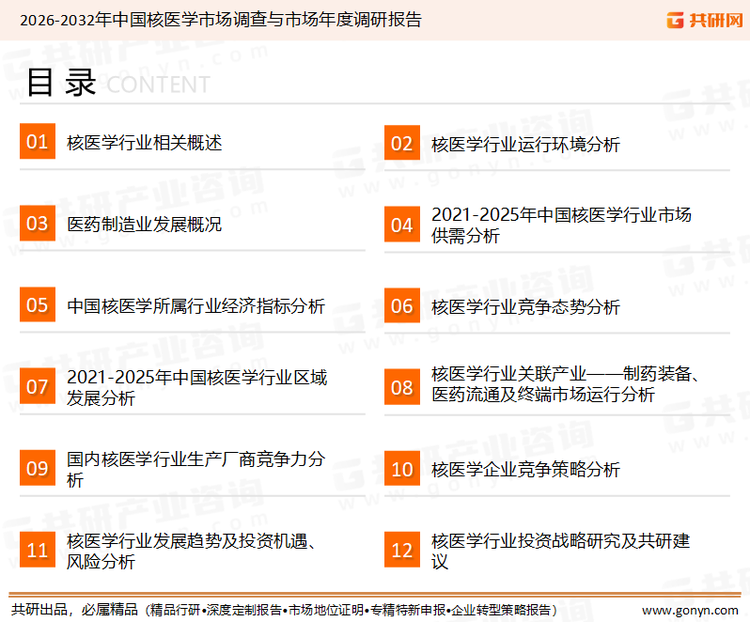Click the orange 07 number badge
The image size is (750, 622).
(37, 386)
